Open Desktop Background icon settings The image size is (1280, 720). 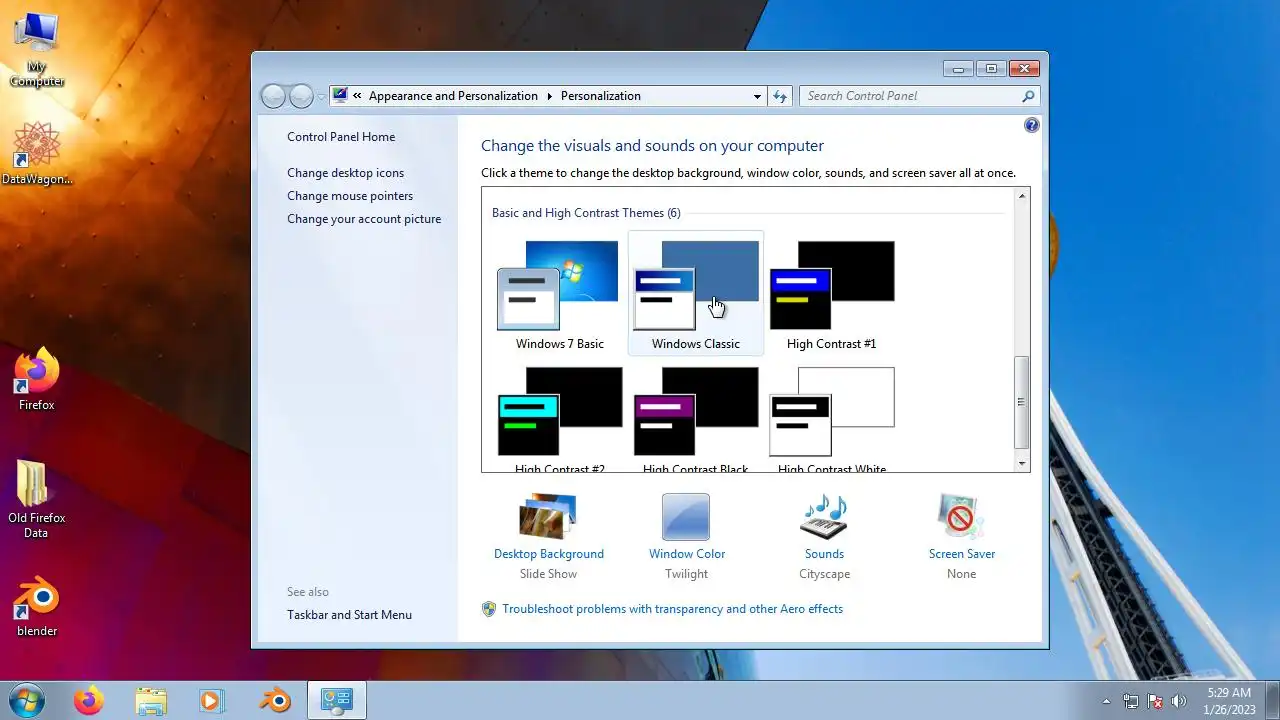547,516
